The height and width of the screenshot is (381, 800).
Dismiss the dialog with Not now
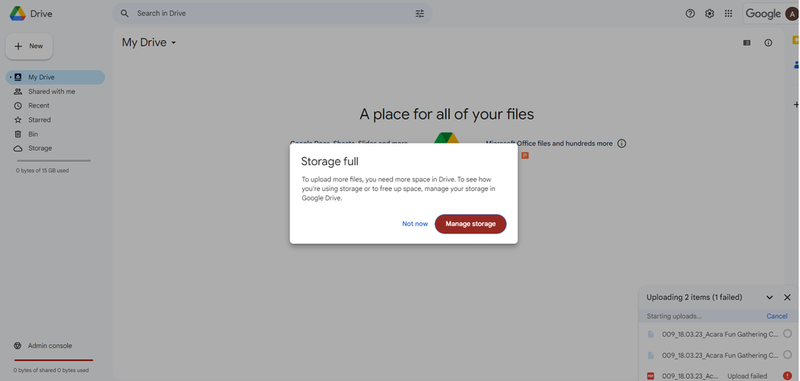415,224
